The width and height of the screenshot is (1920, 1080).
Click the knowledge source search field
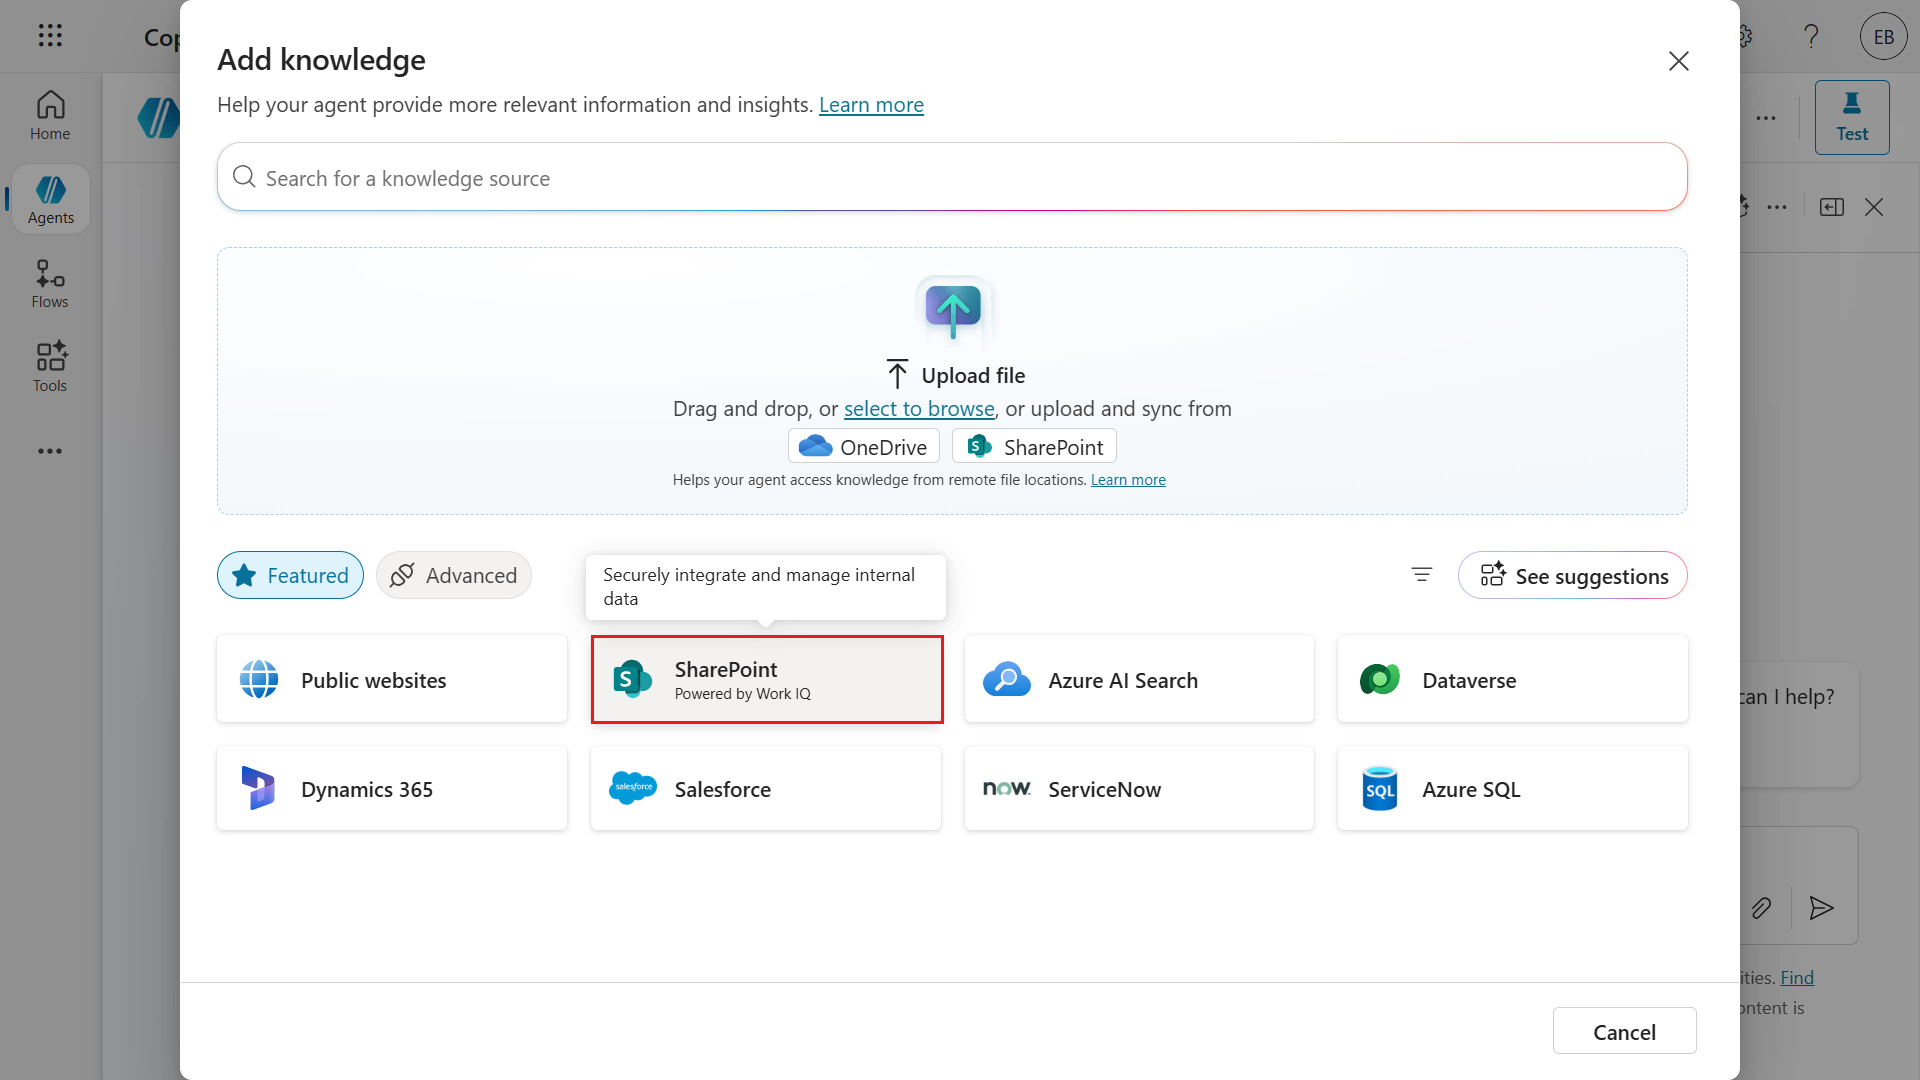[952, 177]
